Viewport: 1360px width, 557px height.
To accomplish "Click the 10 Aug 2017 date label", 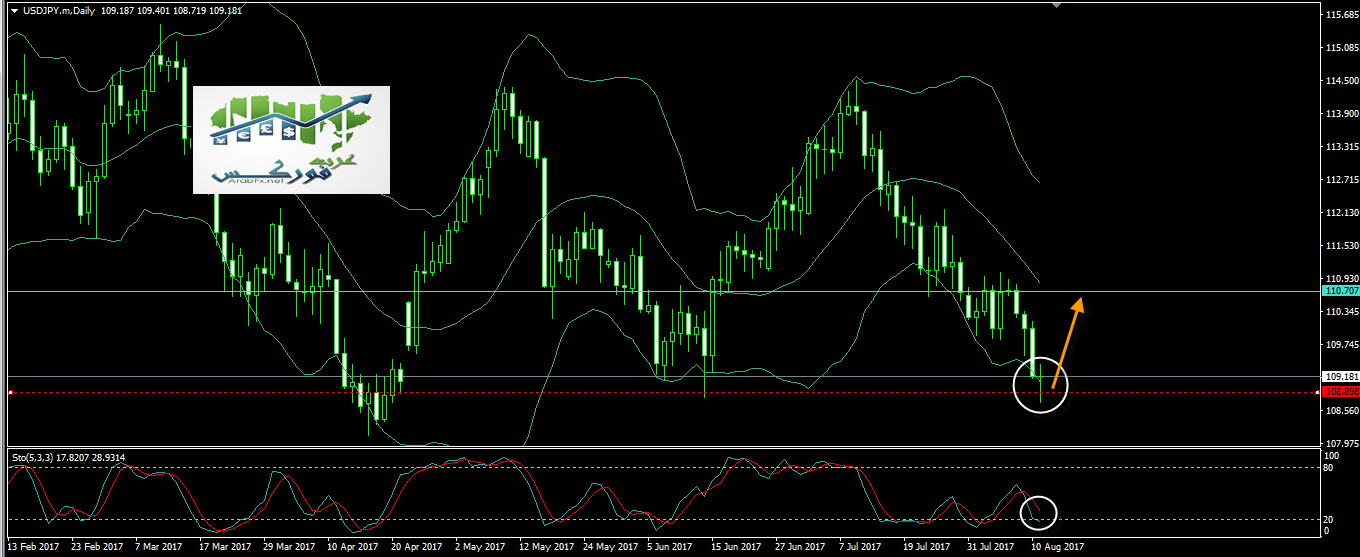I will [1057, 548].
